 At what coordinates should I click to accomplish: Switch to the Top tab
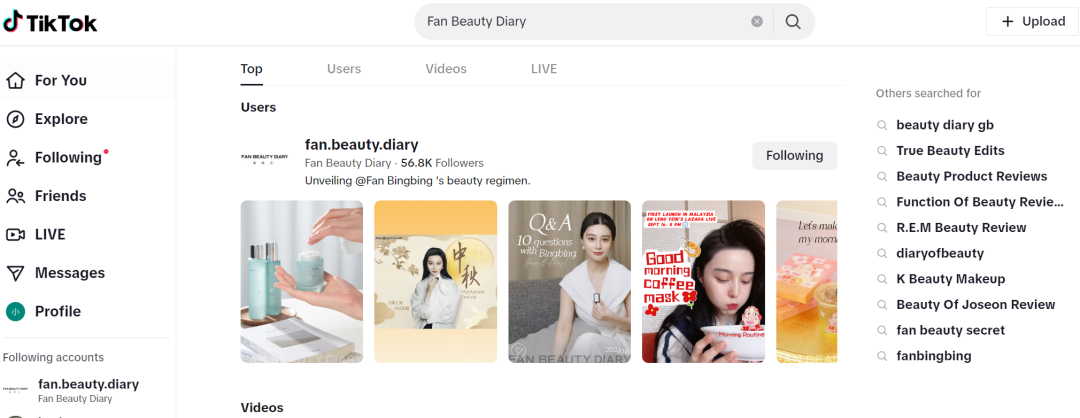[251, 69]
